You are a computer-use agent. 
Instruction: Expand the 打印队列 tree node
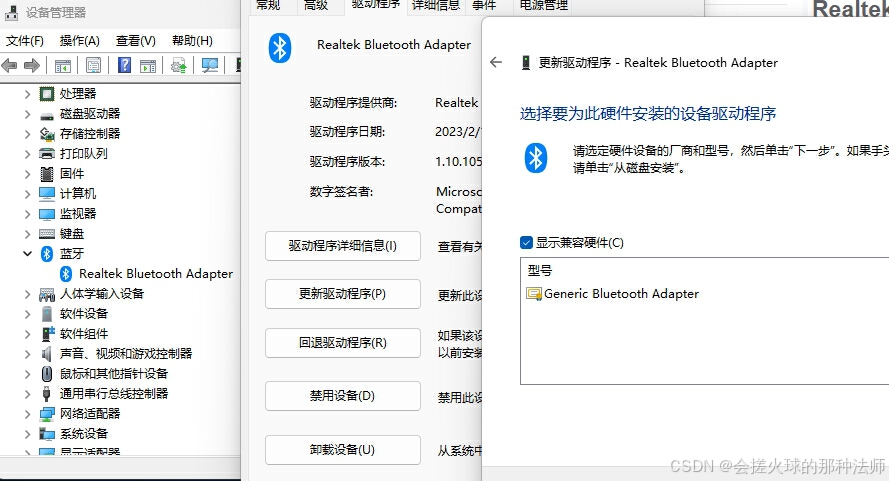(x=27, y=154)
